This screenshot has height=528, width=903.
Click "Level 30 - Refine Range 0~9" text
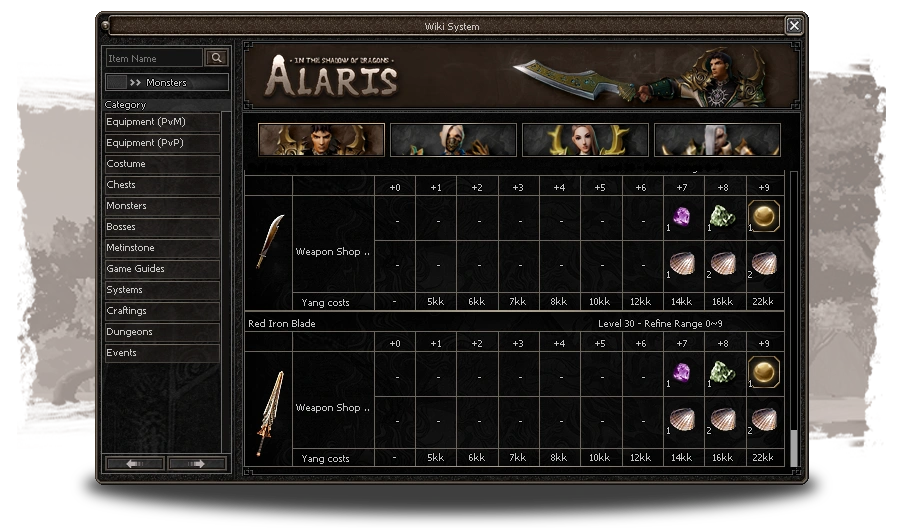[x=660, y=324]
